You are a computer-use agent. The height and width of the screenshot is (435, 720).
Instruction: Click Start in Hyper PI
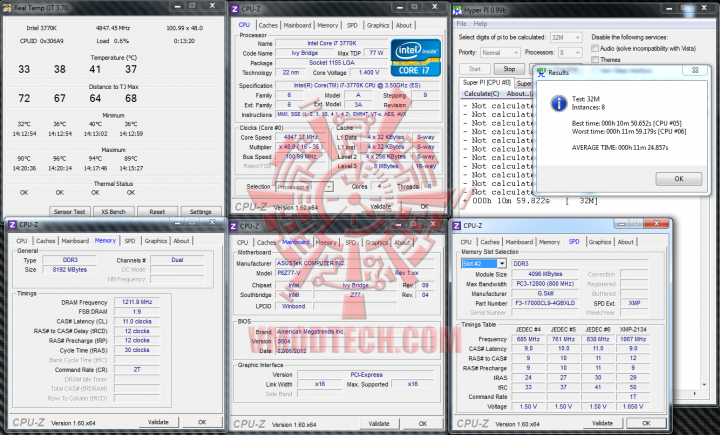pyautogui.click(x=475, y=69)
